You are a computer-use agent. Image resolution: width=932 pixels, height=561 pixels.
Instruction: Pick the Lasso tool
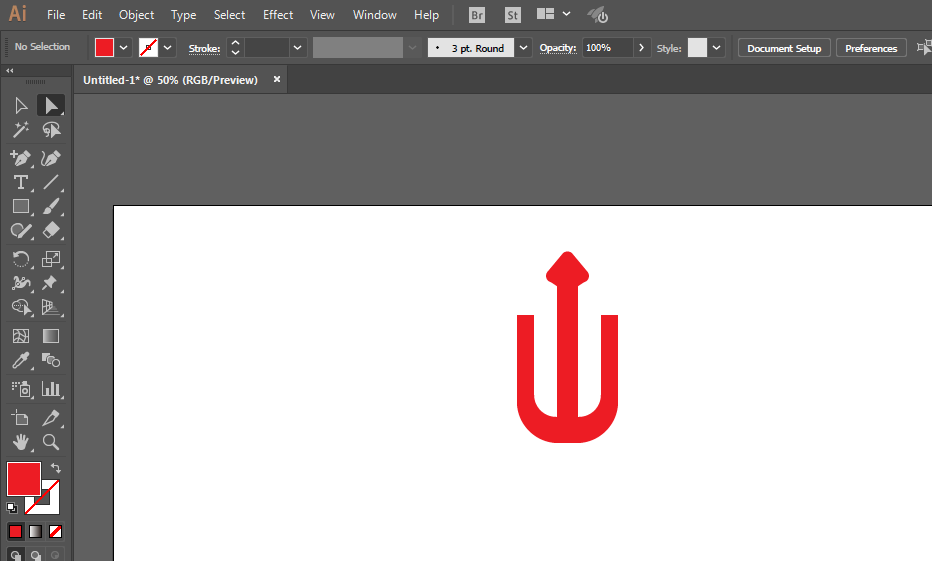pyautogui.click(x=51, y=130)
